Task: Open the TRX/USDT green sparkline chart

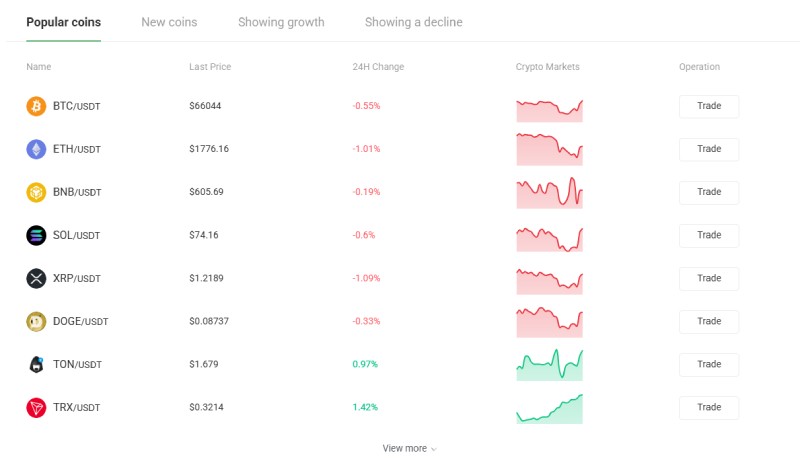Action: (549, 408)
